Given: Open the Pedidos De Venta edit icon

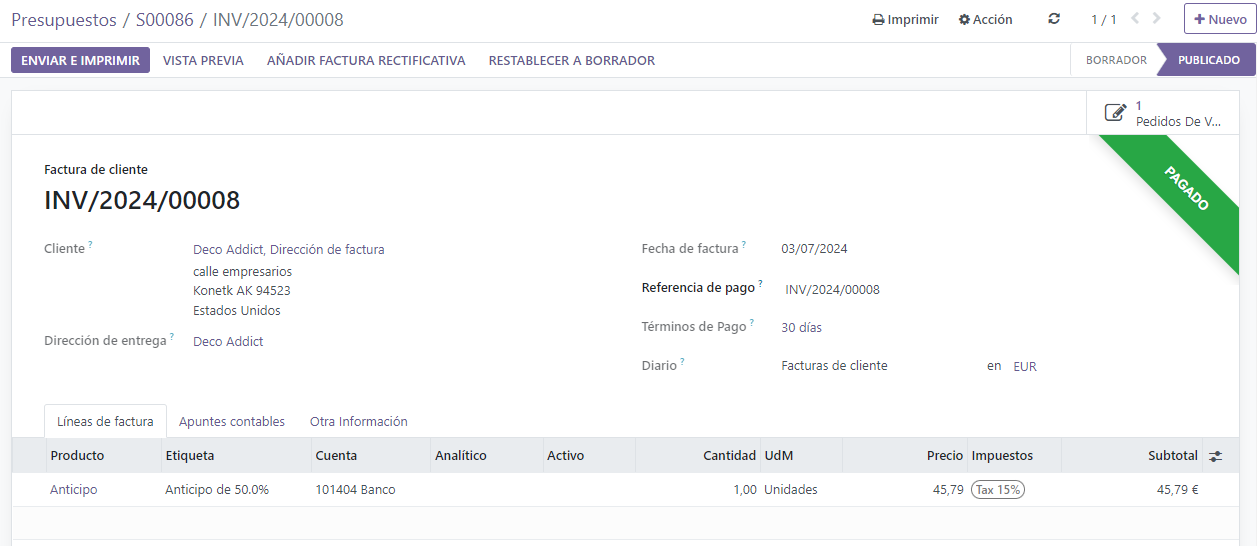Looking at the screenshot, I should (x=1115, y=113).
